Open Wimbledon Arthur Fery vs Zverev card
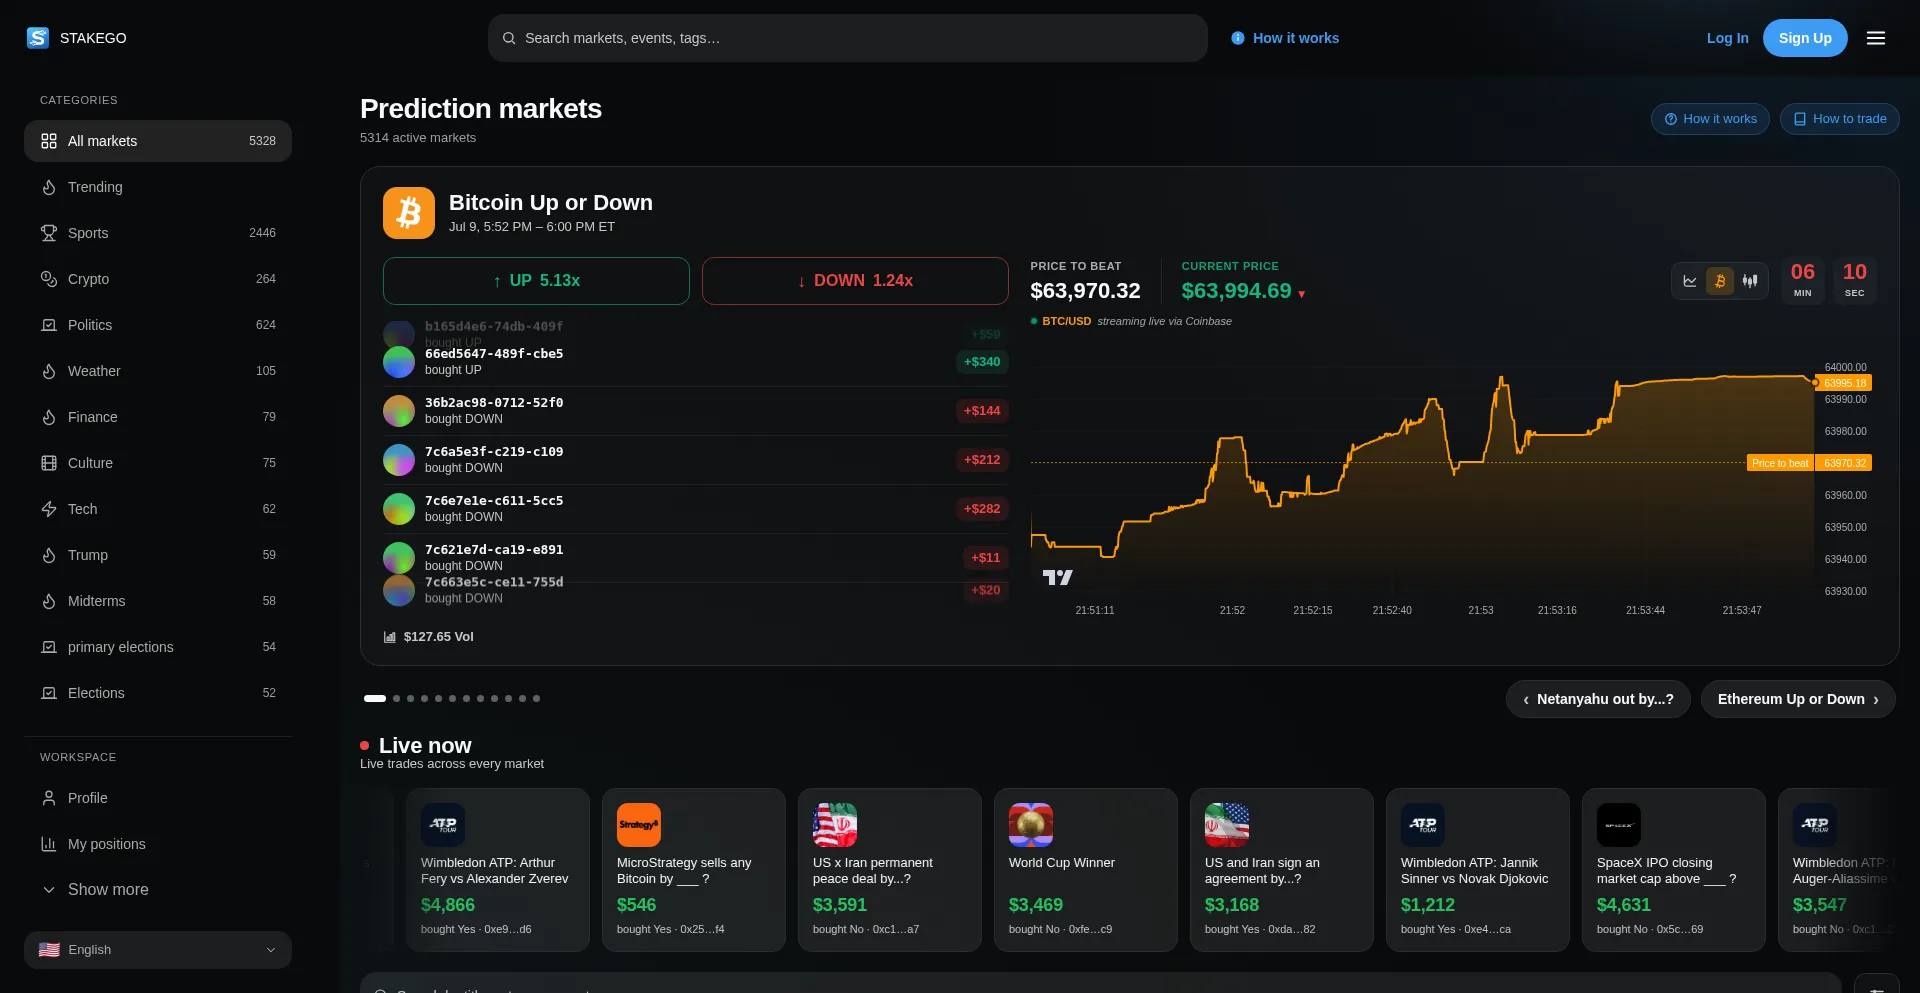This screenshot has height=993, width=1920. tap(498, 870)
